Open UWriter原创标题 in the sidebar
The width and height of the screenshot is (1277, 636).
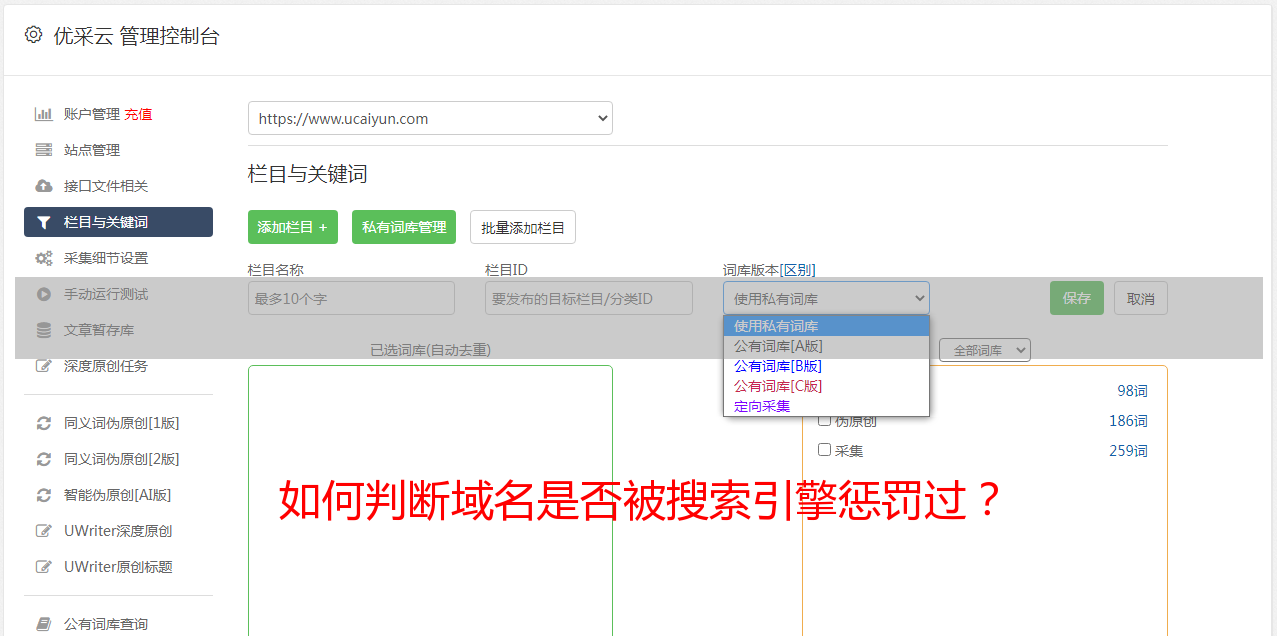pos(118,567)
